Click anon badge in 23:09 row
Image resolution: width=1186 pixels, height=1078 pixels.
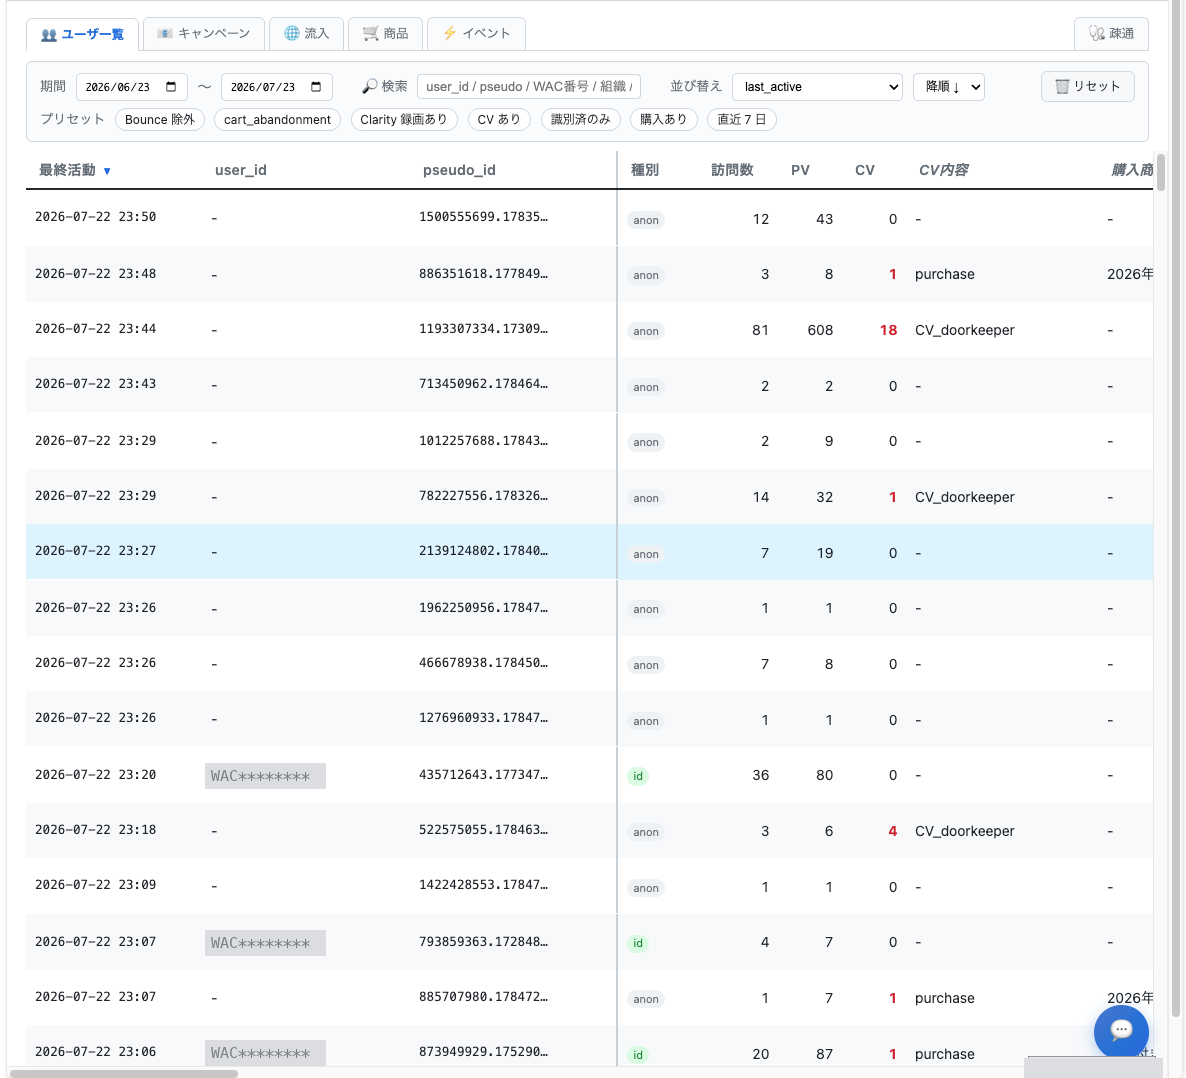pos(646,888)
